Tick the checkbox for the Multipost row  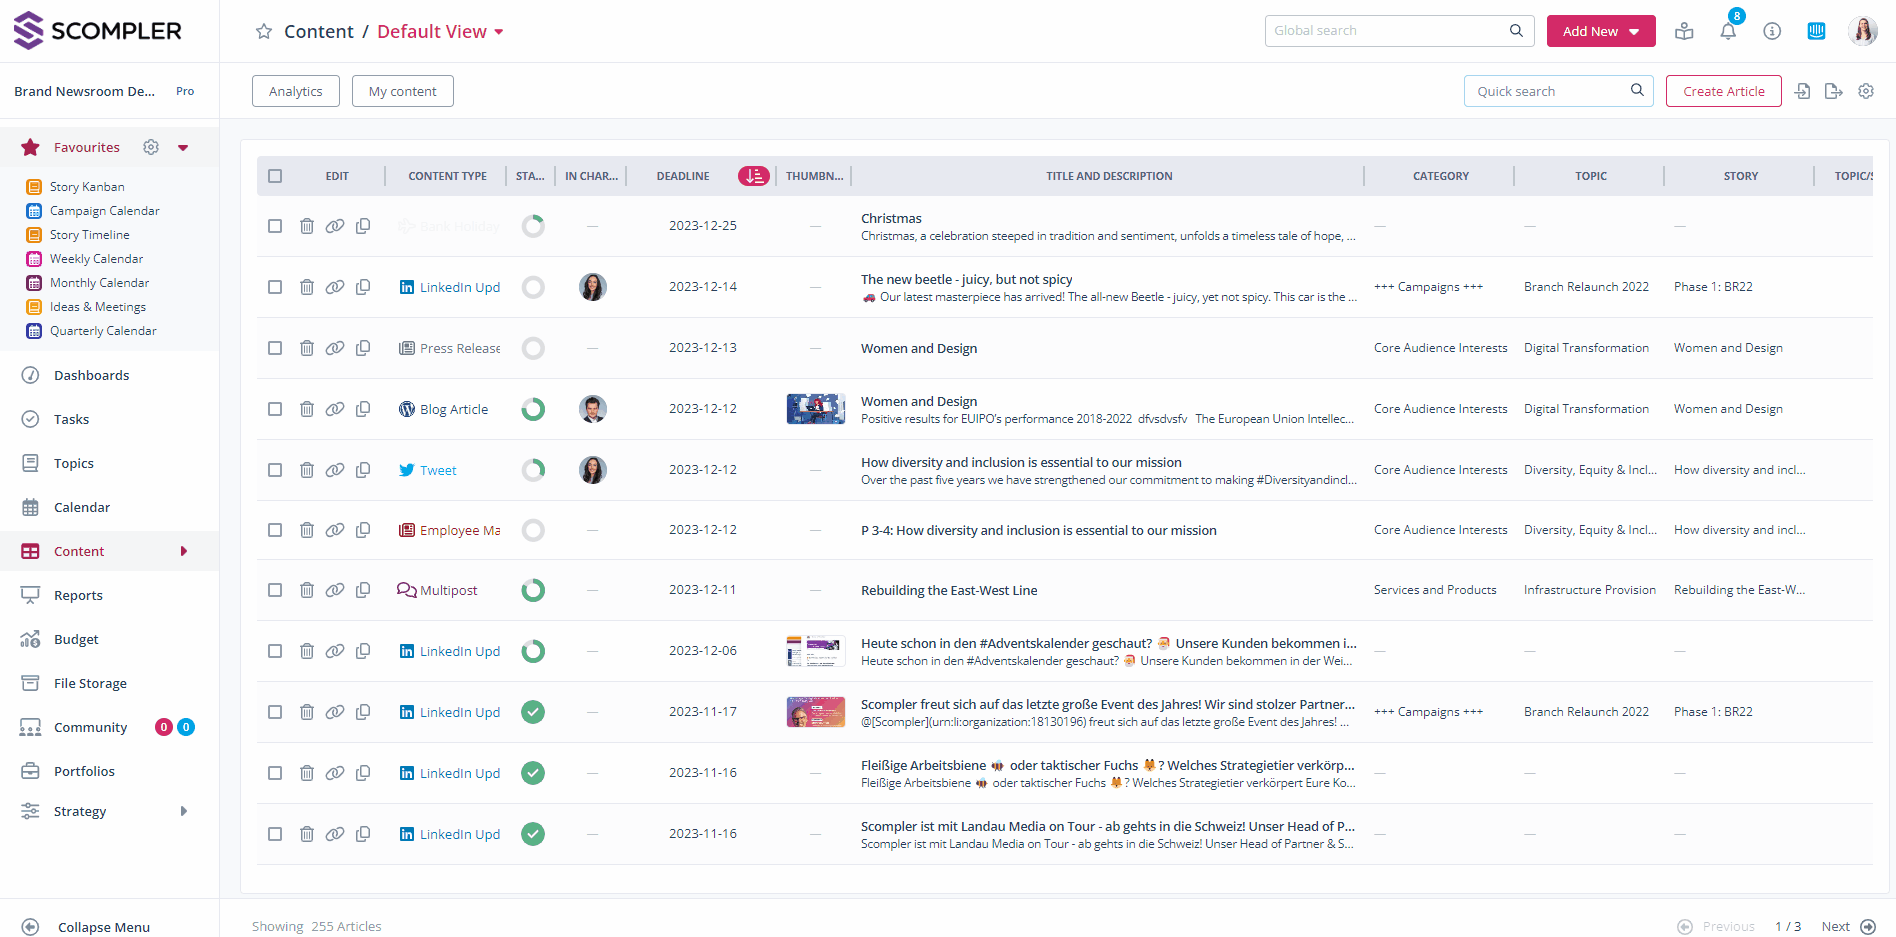click(x=275, y=590)
